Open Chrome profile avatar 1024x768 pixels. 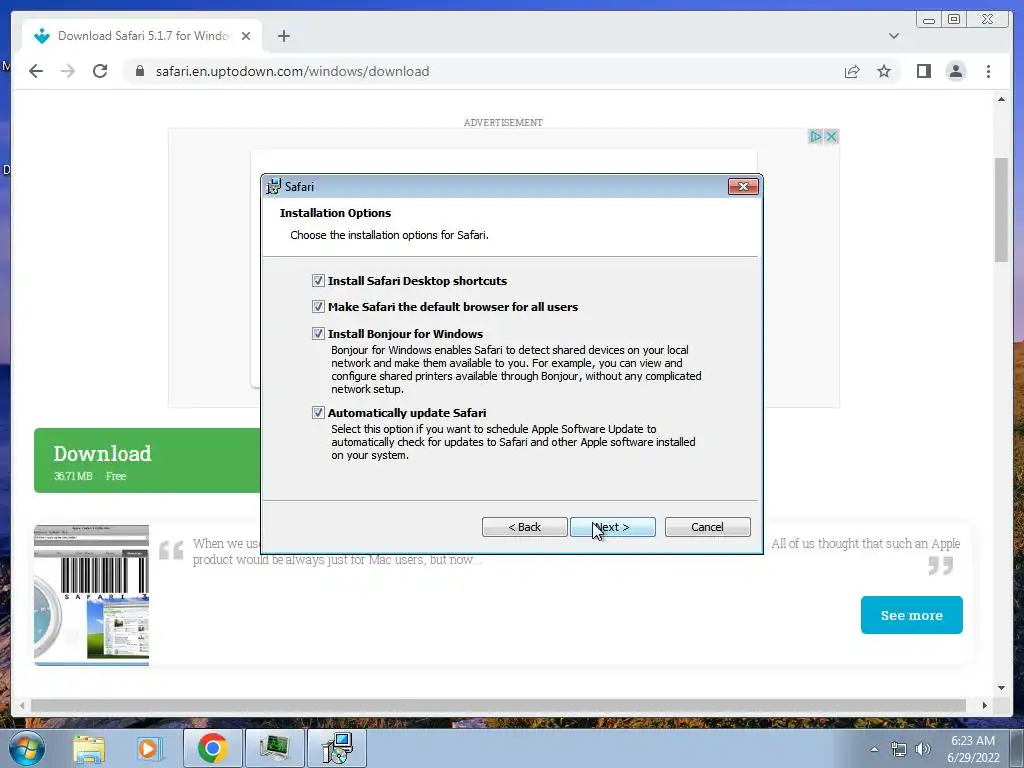coord(955,71)
